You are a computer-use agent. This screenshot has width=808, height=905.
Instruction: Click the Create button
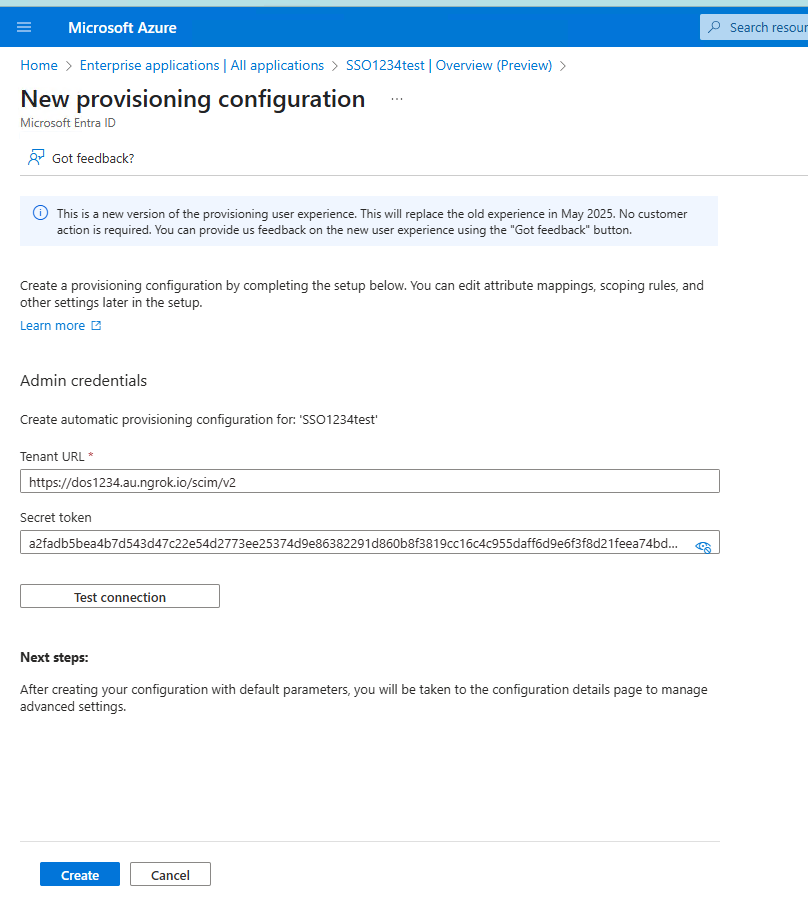coord(80,875)
